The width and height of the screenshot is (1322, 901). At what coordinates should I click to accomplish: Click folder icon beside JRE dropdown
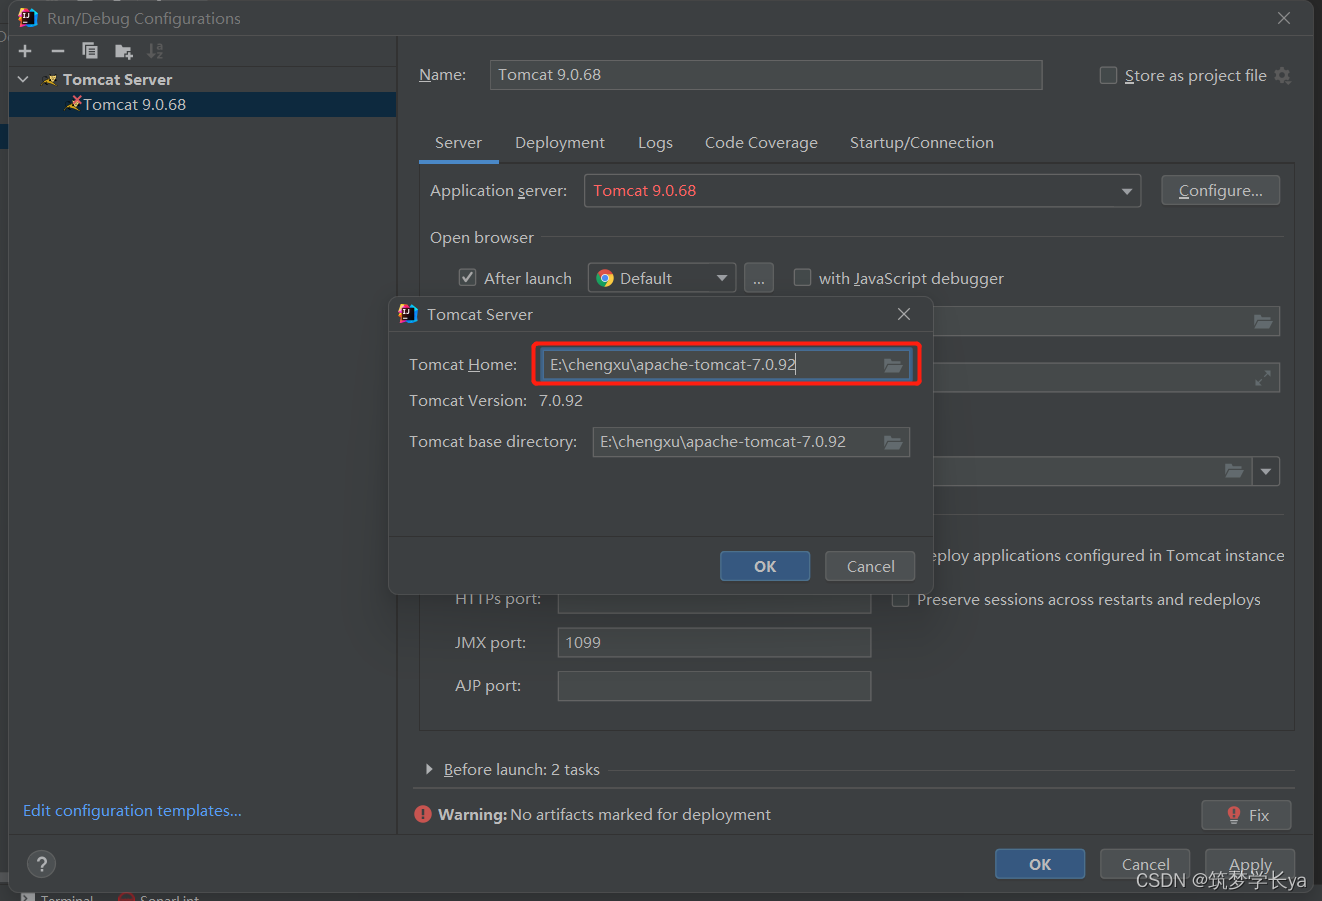tap(1234, 471)
